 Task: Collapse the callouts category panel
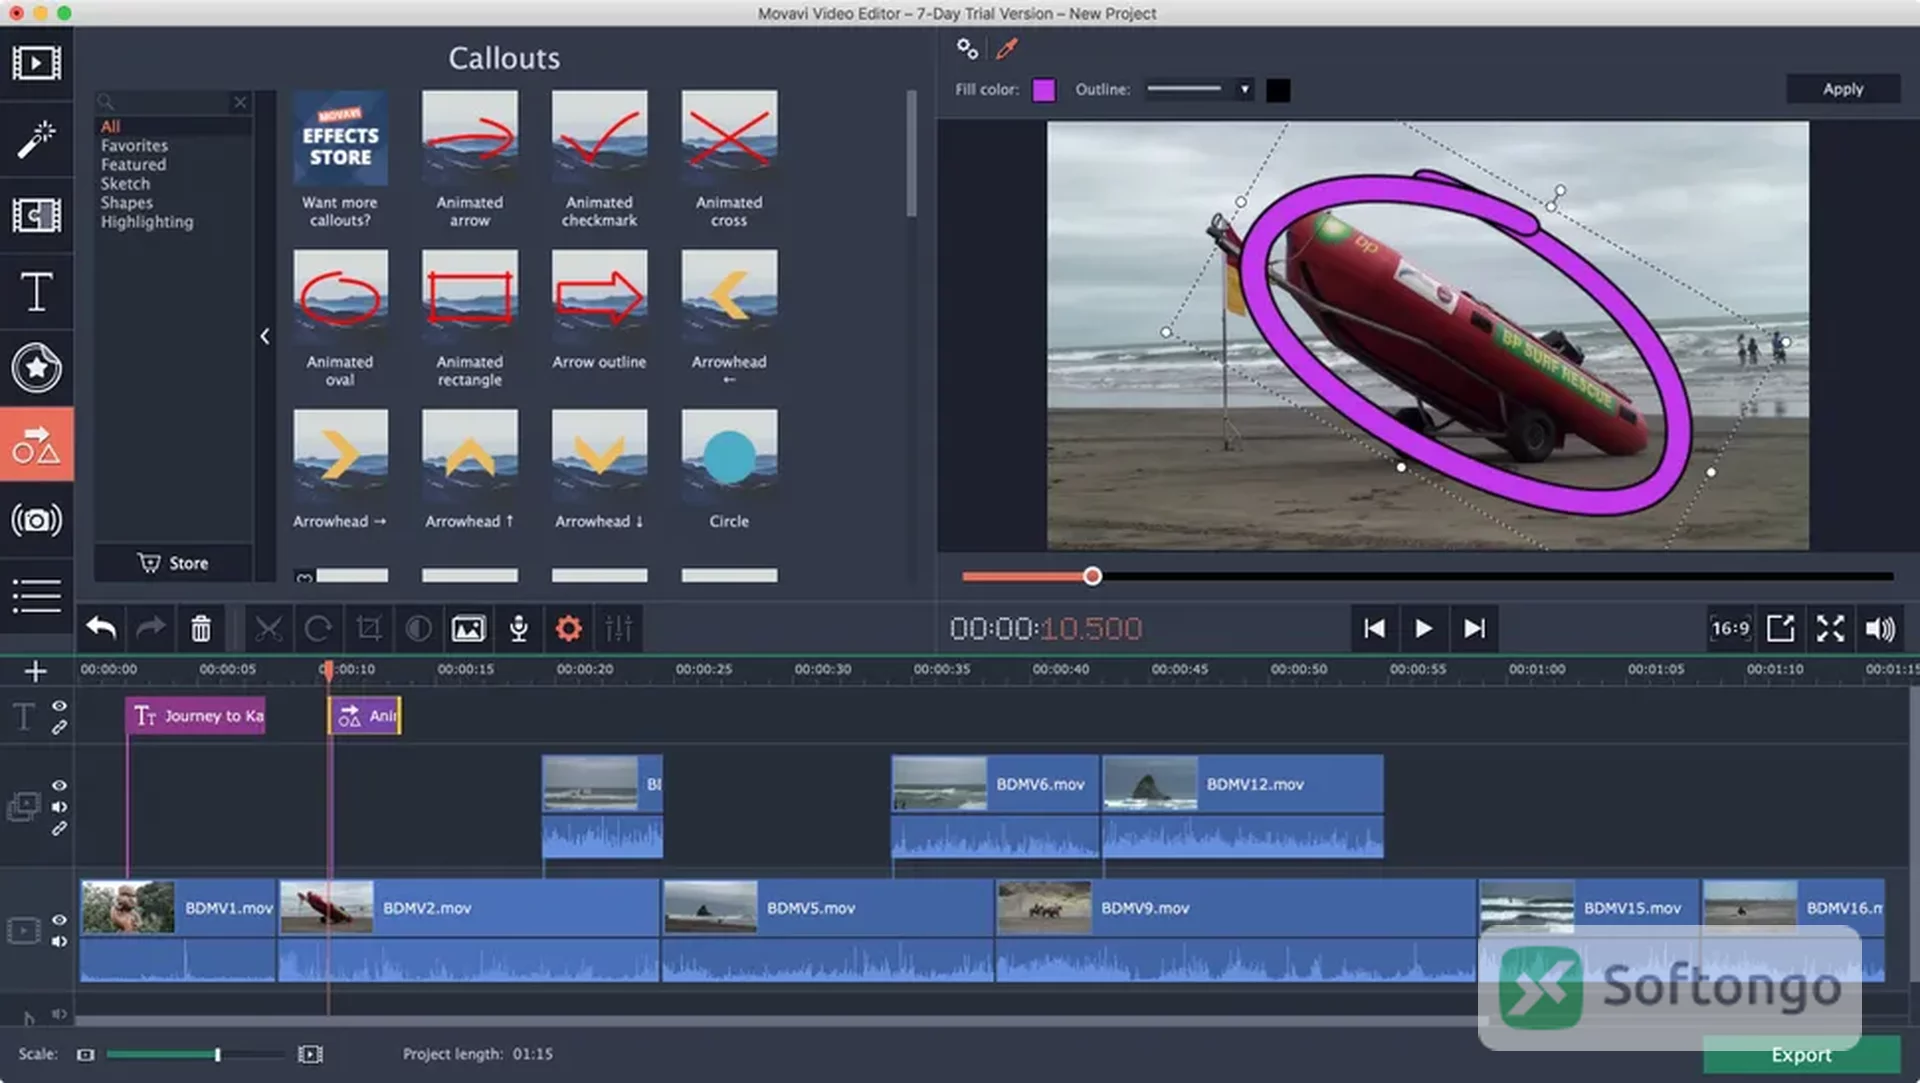coord(265,336)
